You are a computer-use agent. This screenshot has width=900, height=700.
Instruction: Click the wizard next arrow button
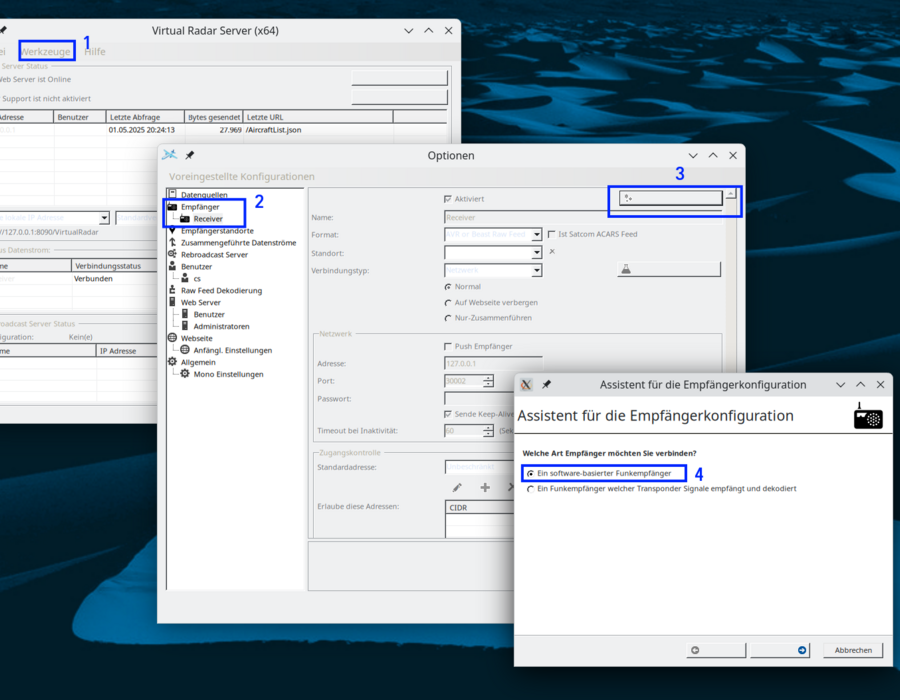(779, 651)
